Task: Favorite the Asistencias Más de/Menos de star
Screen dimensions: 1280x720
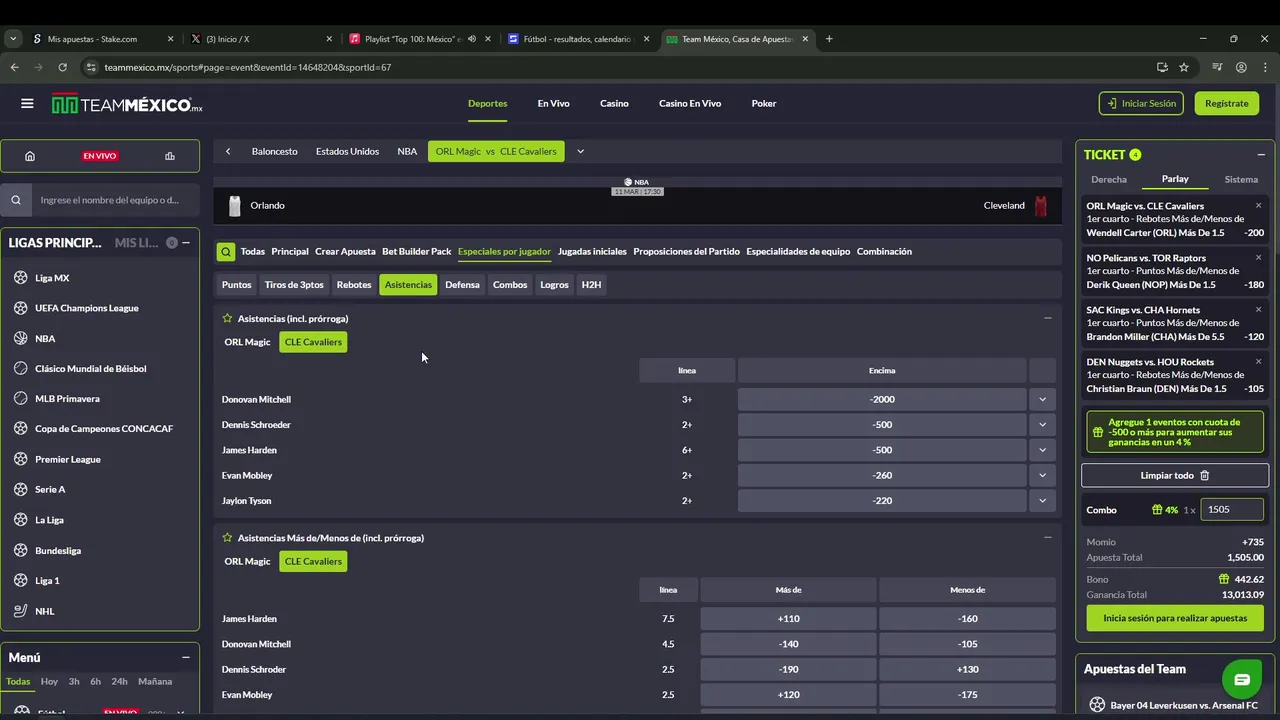Action: 228,538
